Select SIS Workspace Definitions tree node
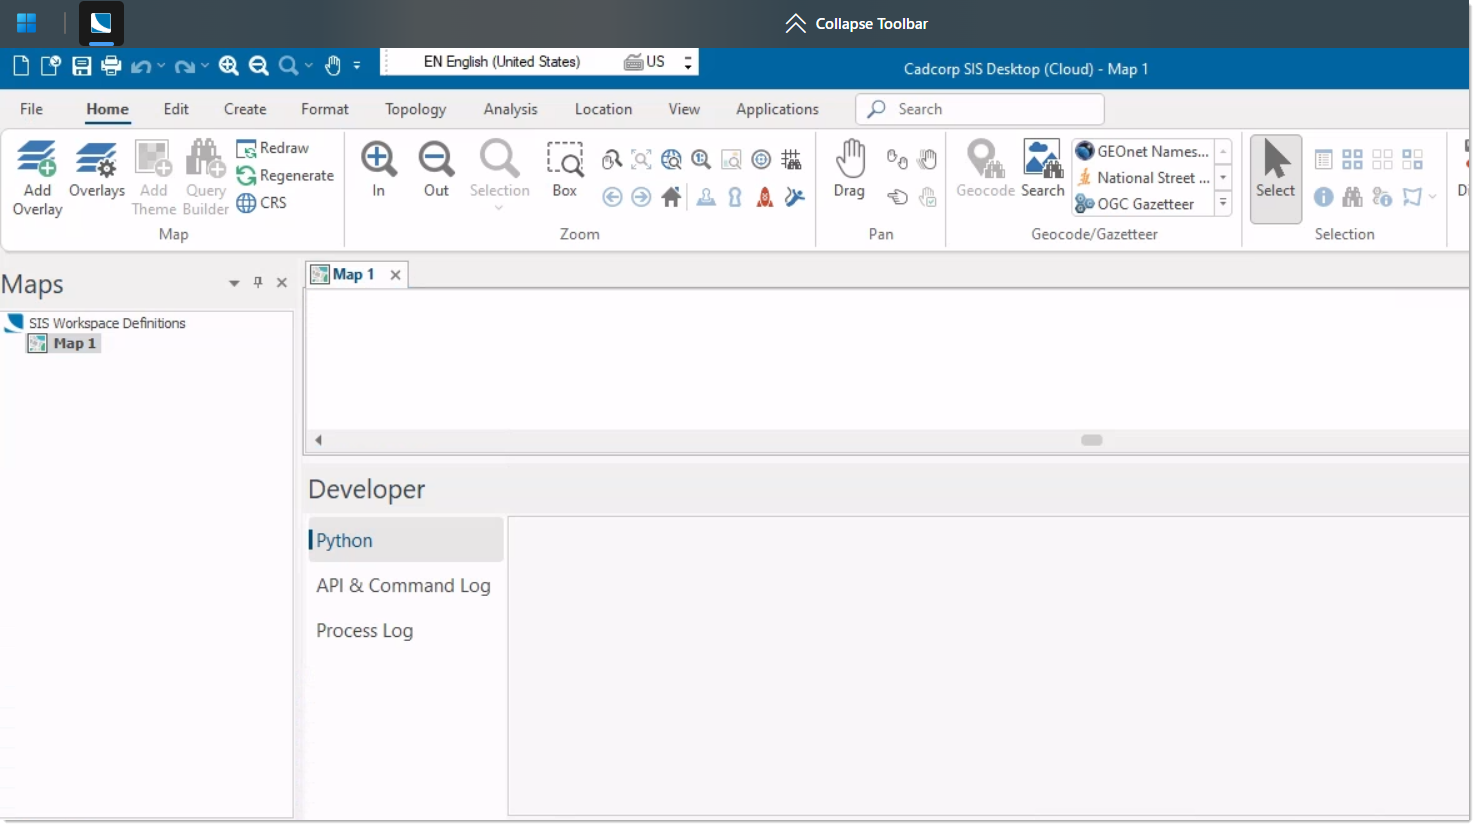 pyautogui.click(x=97, y=323)
